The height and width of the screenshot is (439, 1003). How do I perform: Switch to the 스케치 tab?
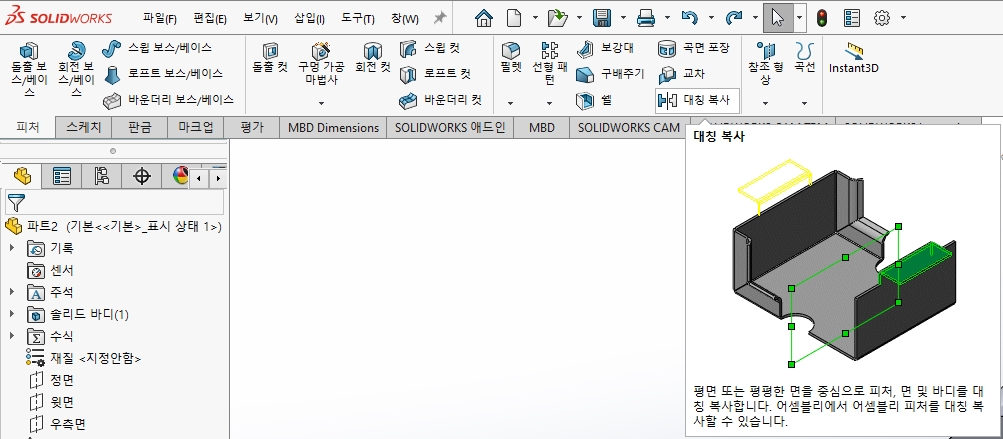(x=84, y=127)
